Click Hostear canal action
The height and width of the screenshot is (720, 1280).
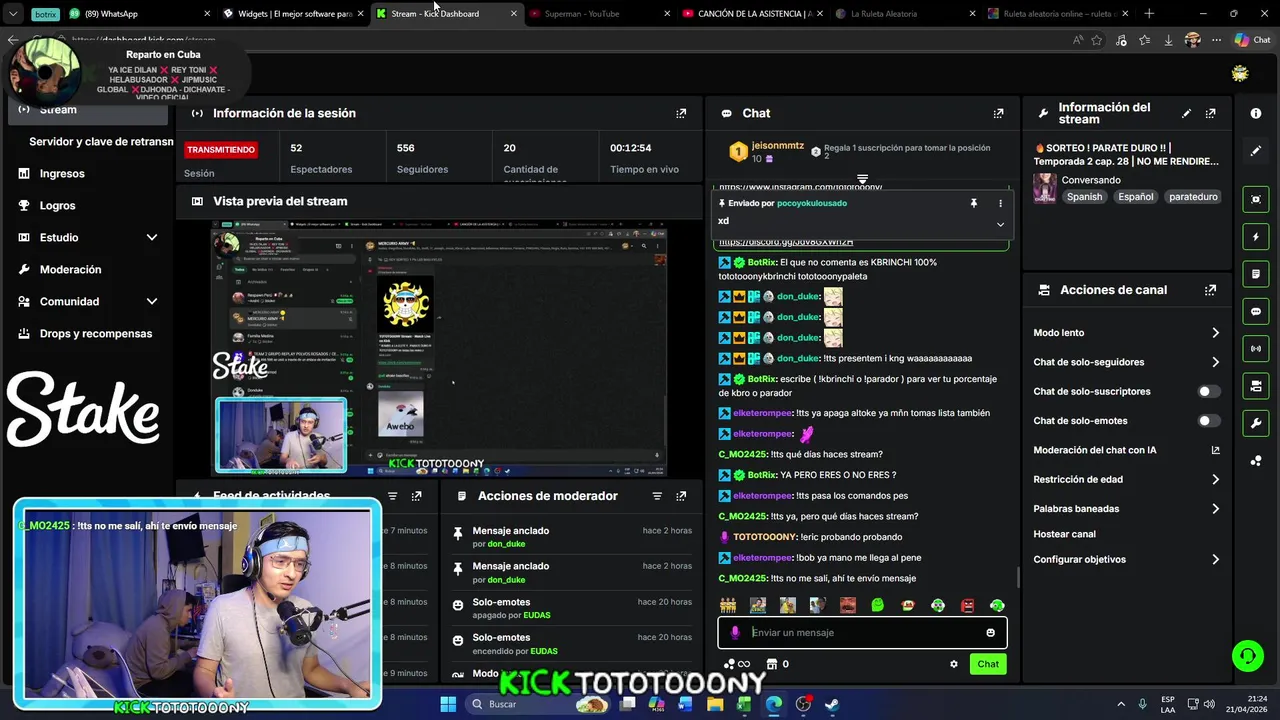1064,534
